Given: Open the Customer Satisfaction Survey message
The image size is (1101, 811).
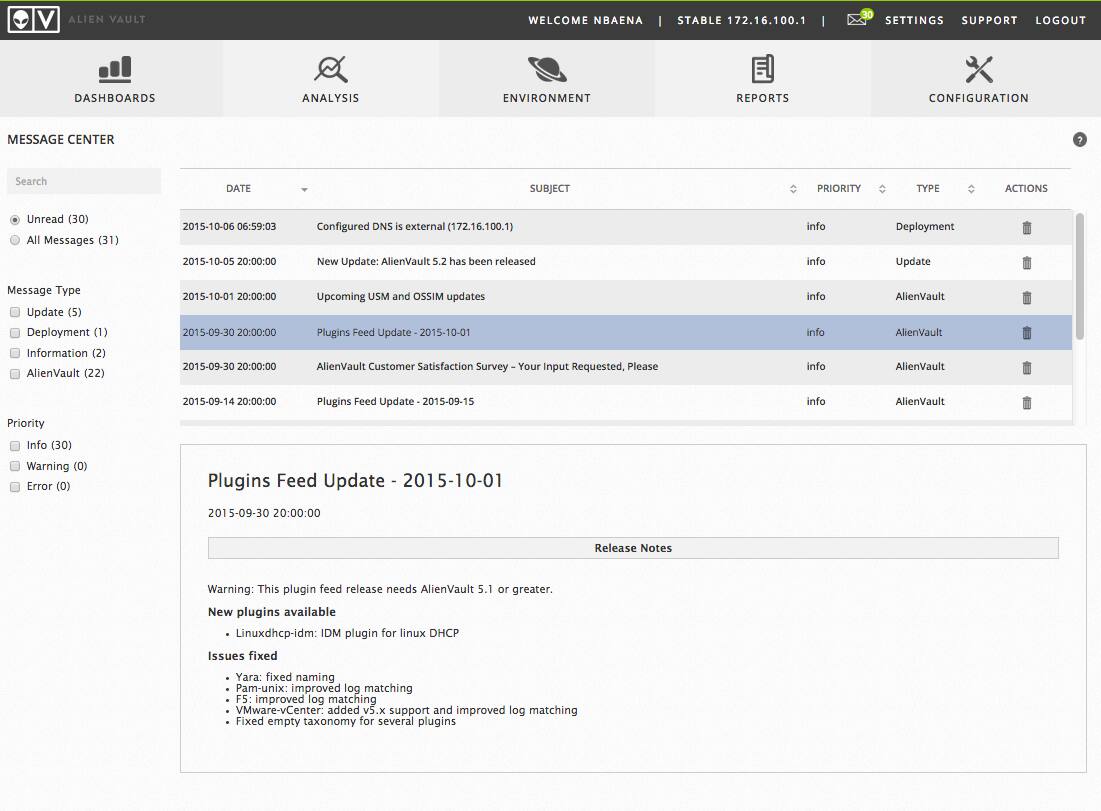Looking at the screenshot, I should (487, 367).
